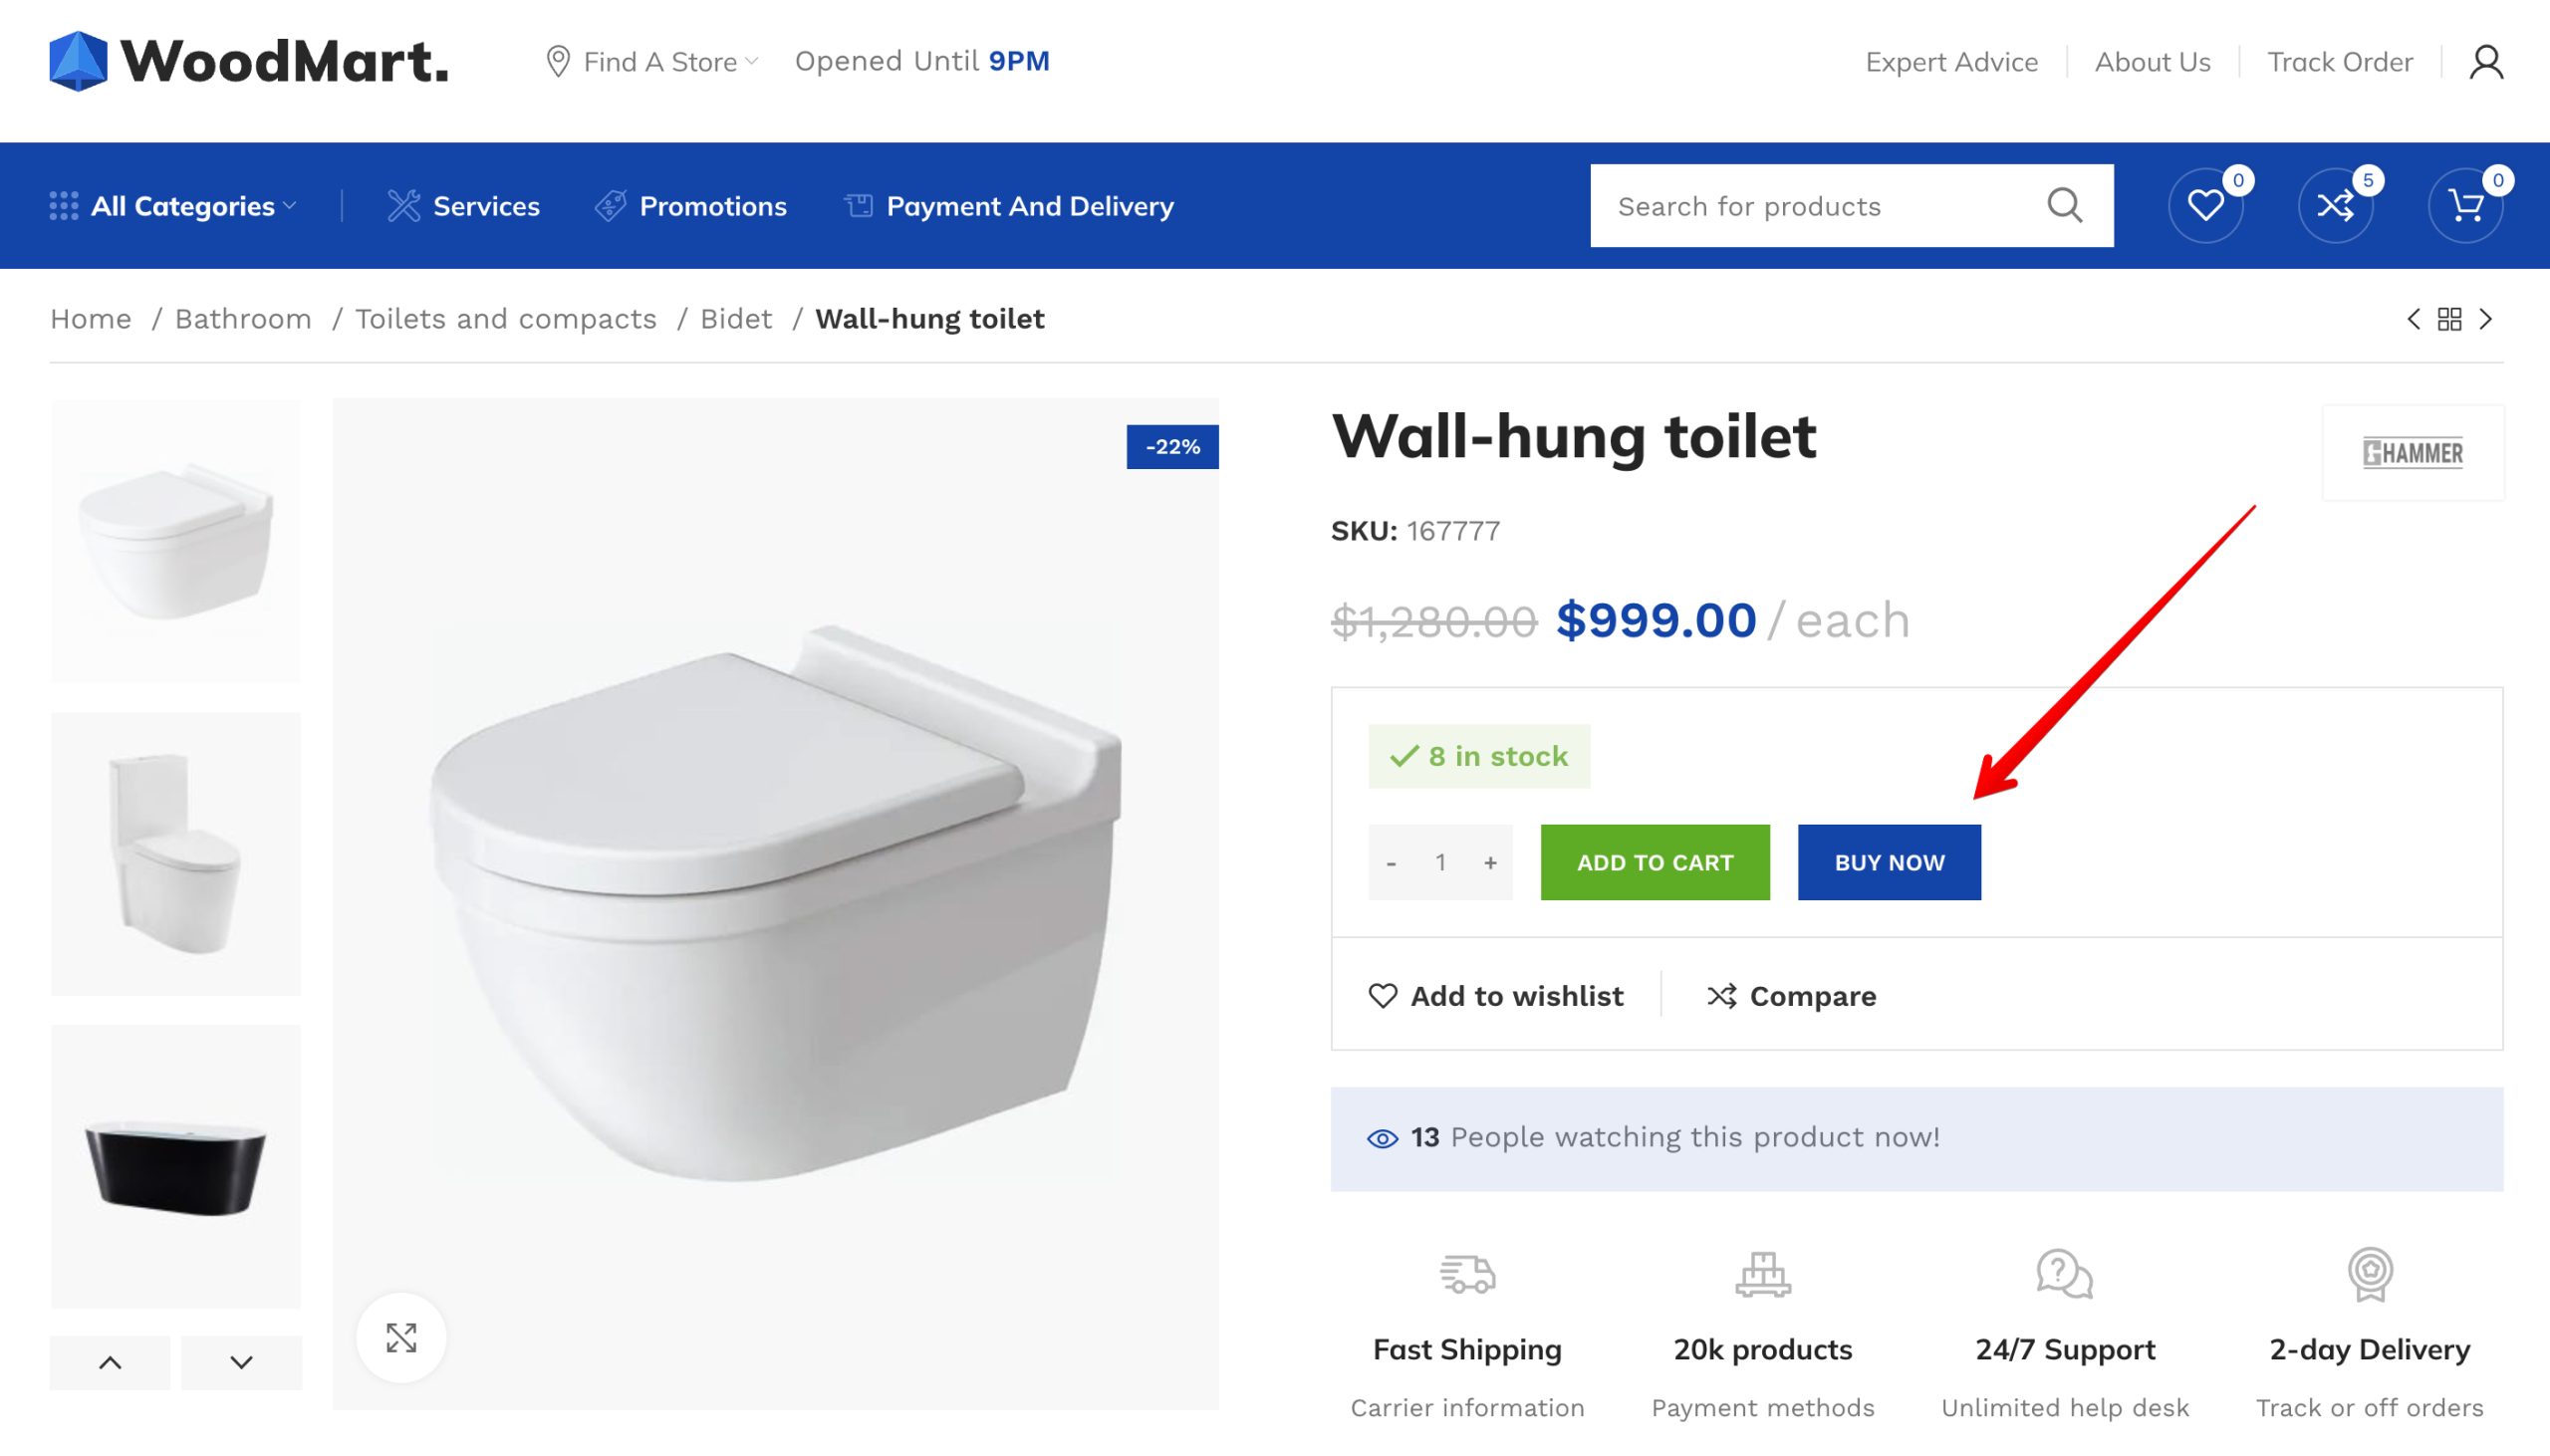The height and width of the screenshot is (1456, 2550).
Task: Open the shopping cart icon
Action: coord(2465,206)
